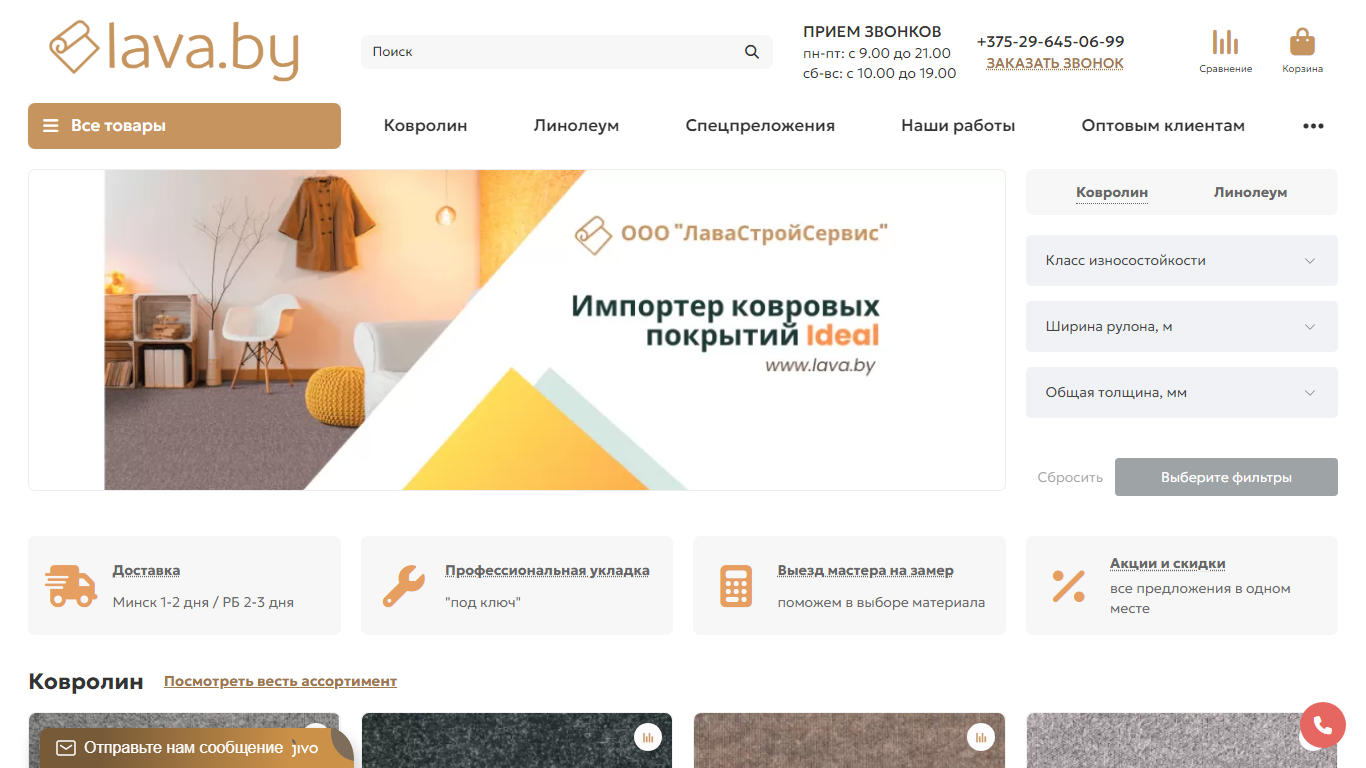The width and height of the screenshot is (1366, 768).
Task: Click the percent icon for discounts
Action: click(x=1068, y=586)
